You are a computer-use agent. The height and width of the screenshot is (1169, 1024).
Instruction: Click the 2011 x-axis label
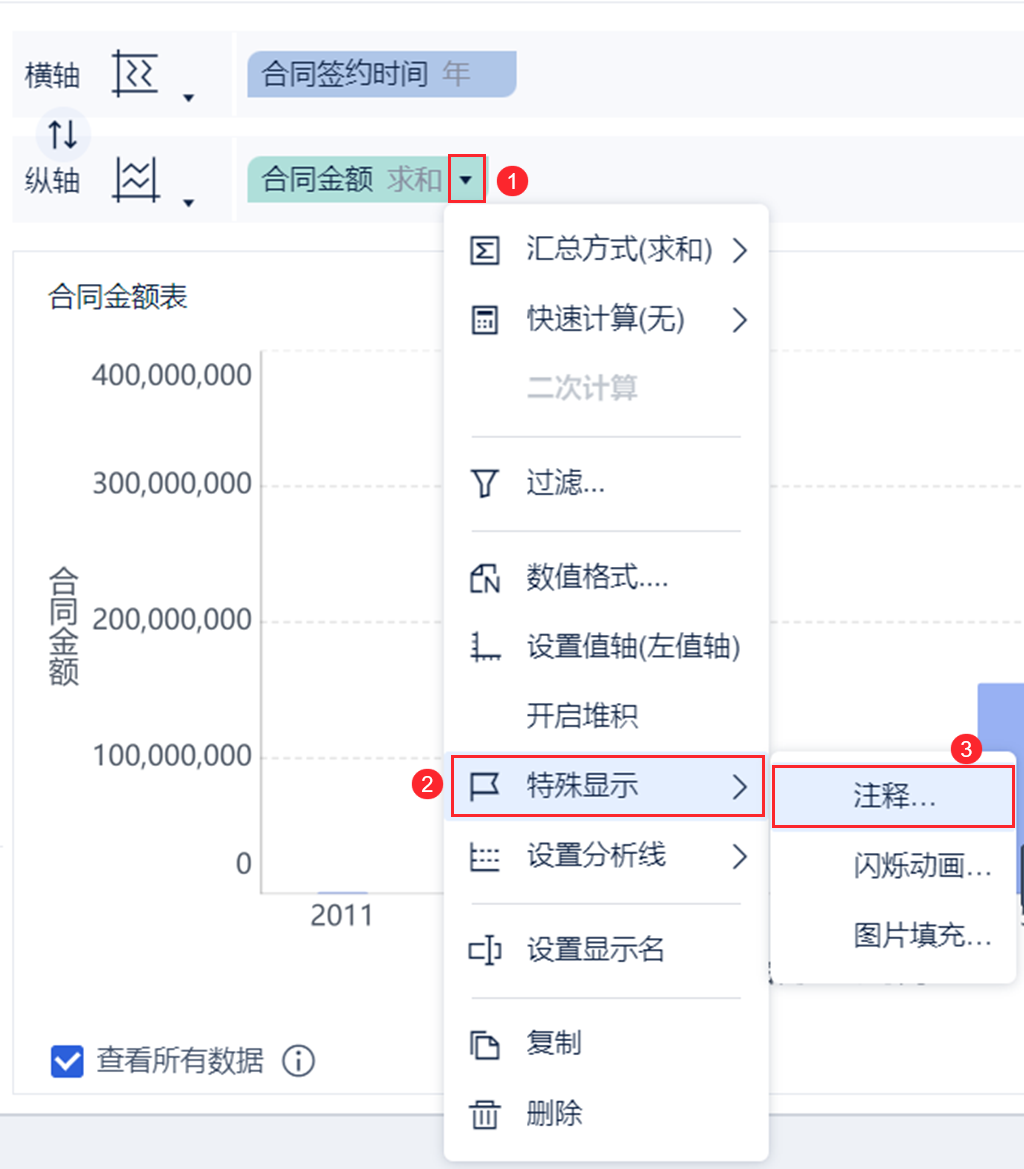click(341, 916)
